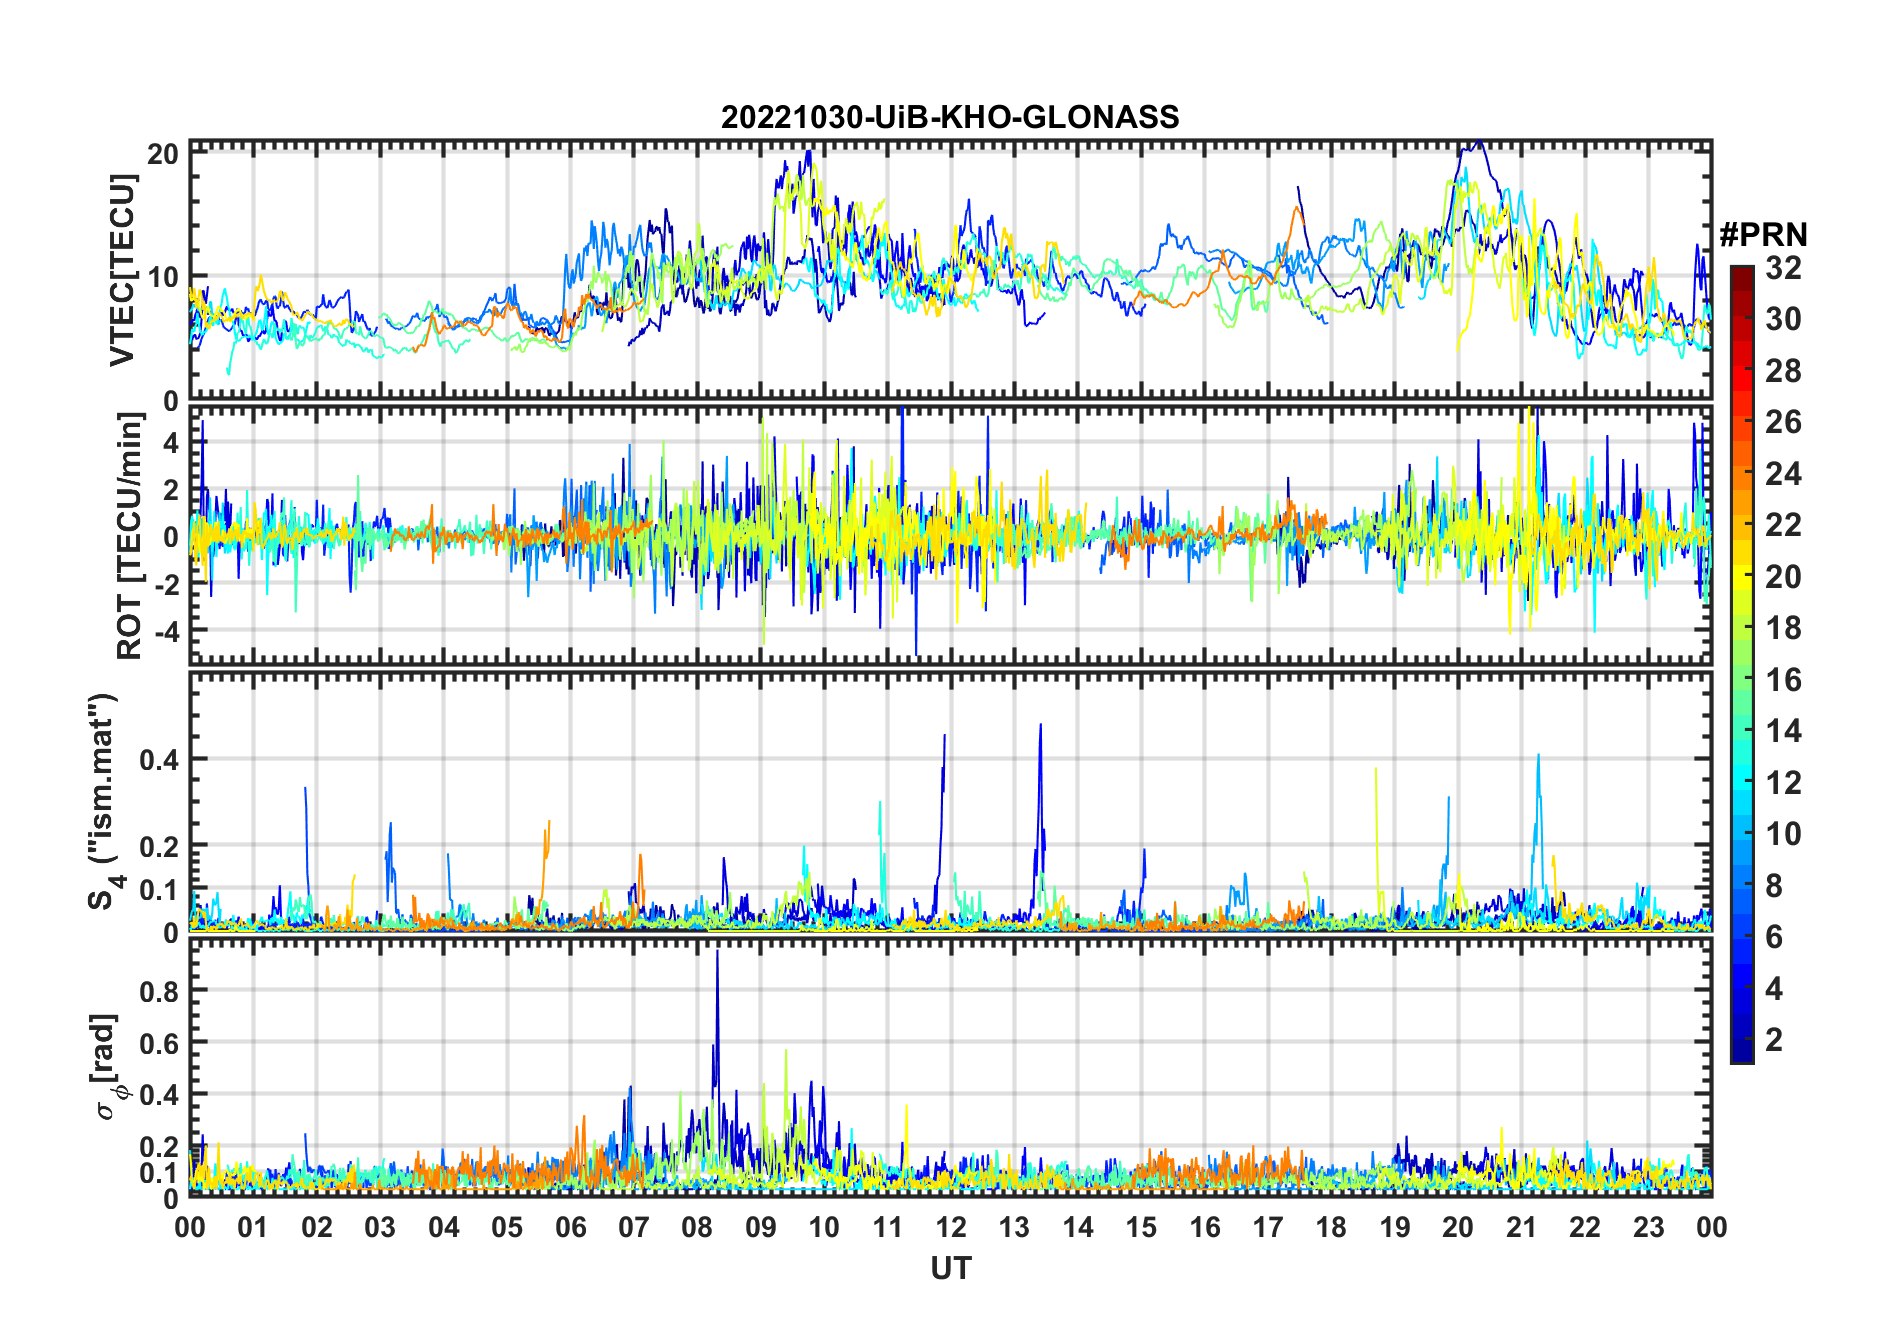Viewport: 1902px width, 1330px height.
Task: Click the -4 tick on the ROT axis
Action: pyautogui.click(x=165, y=632)
